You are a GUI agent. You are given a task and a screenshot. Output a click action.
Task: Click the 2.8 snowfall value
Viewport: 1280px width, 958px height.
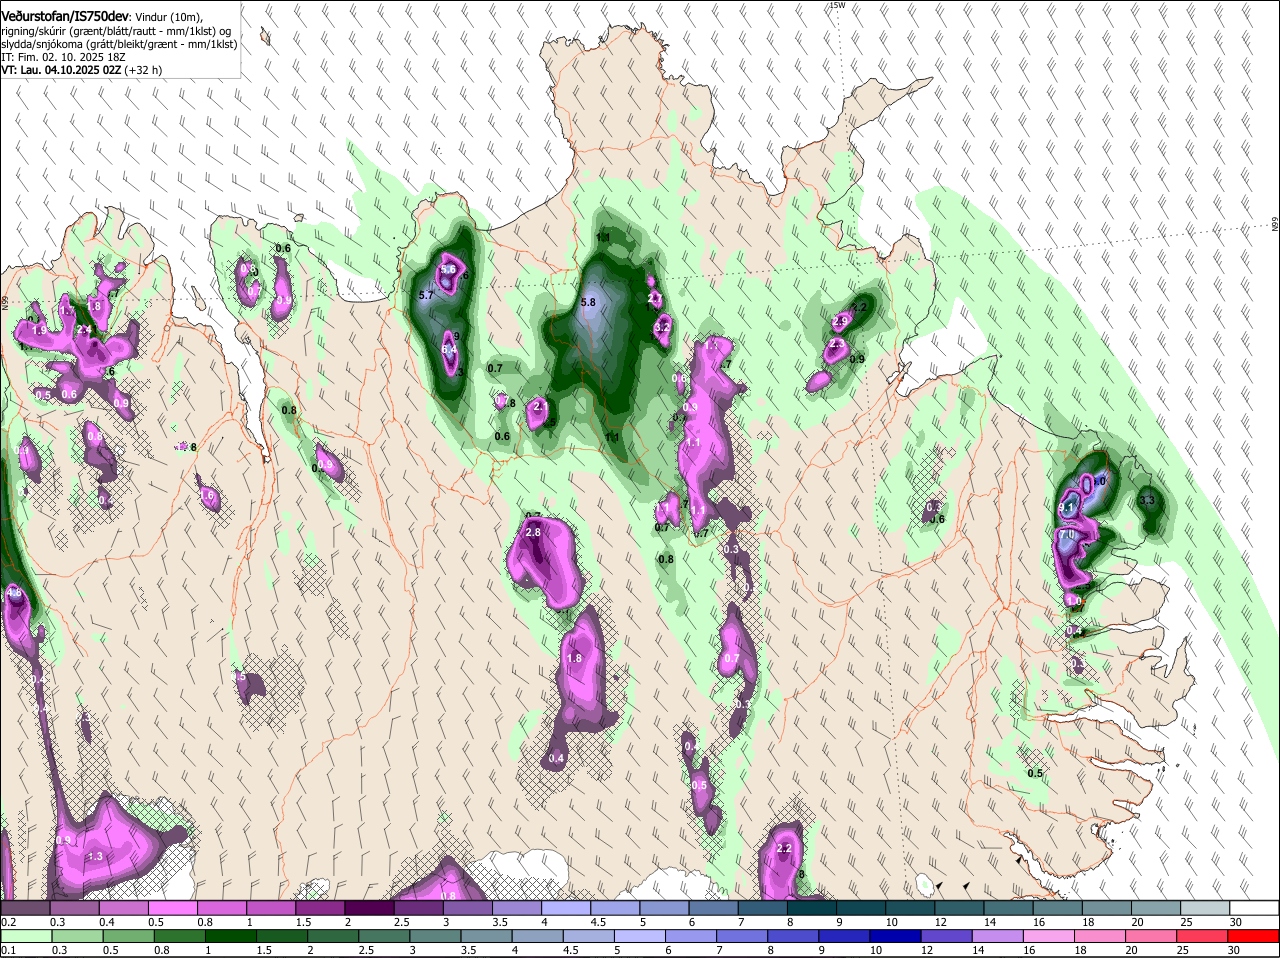(x=533, y=533)
